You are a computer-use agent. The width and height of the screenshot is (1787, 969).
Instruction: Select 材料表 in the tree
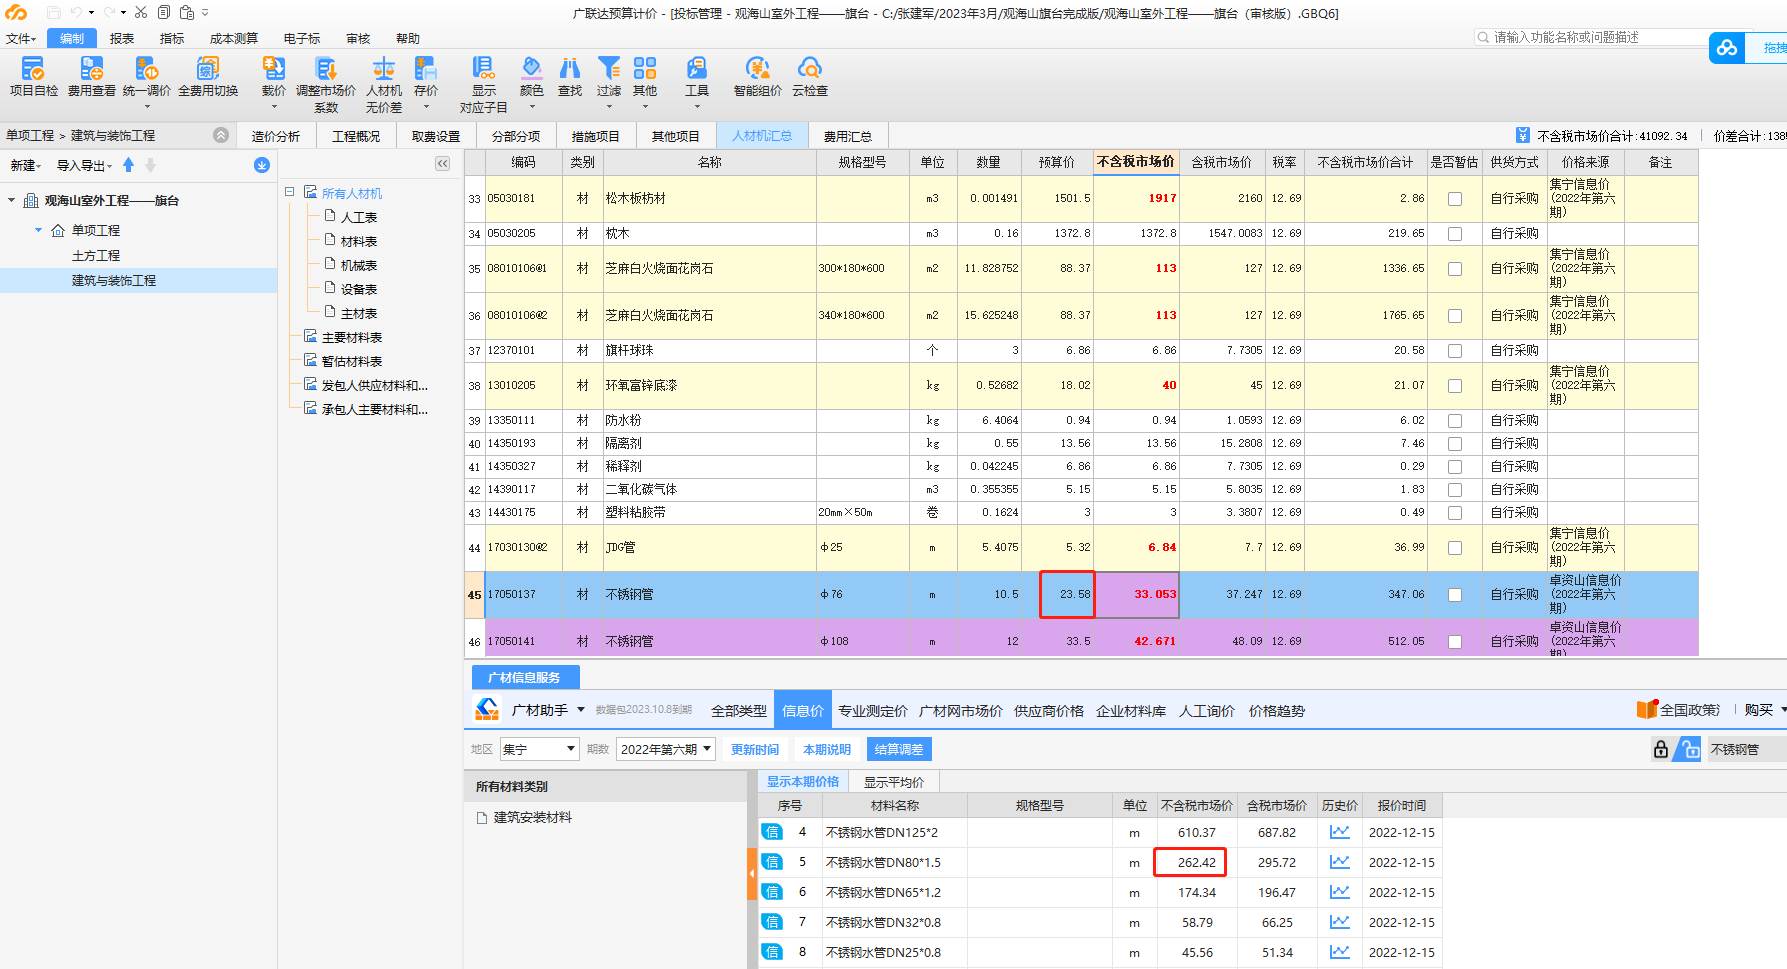pos(359,241)
